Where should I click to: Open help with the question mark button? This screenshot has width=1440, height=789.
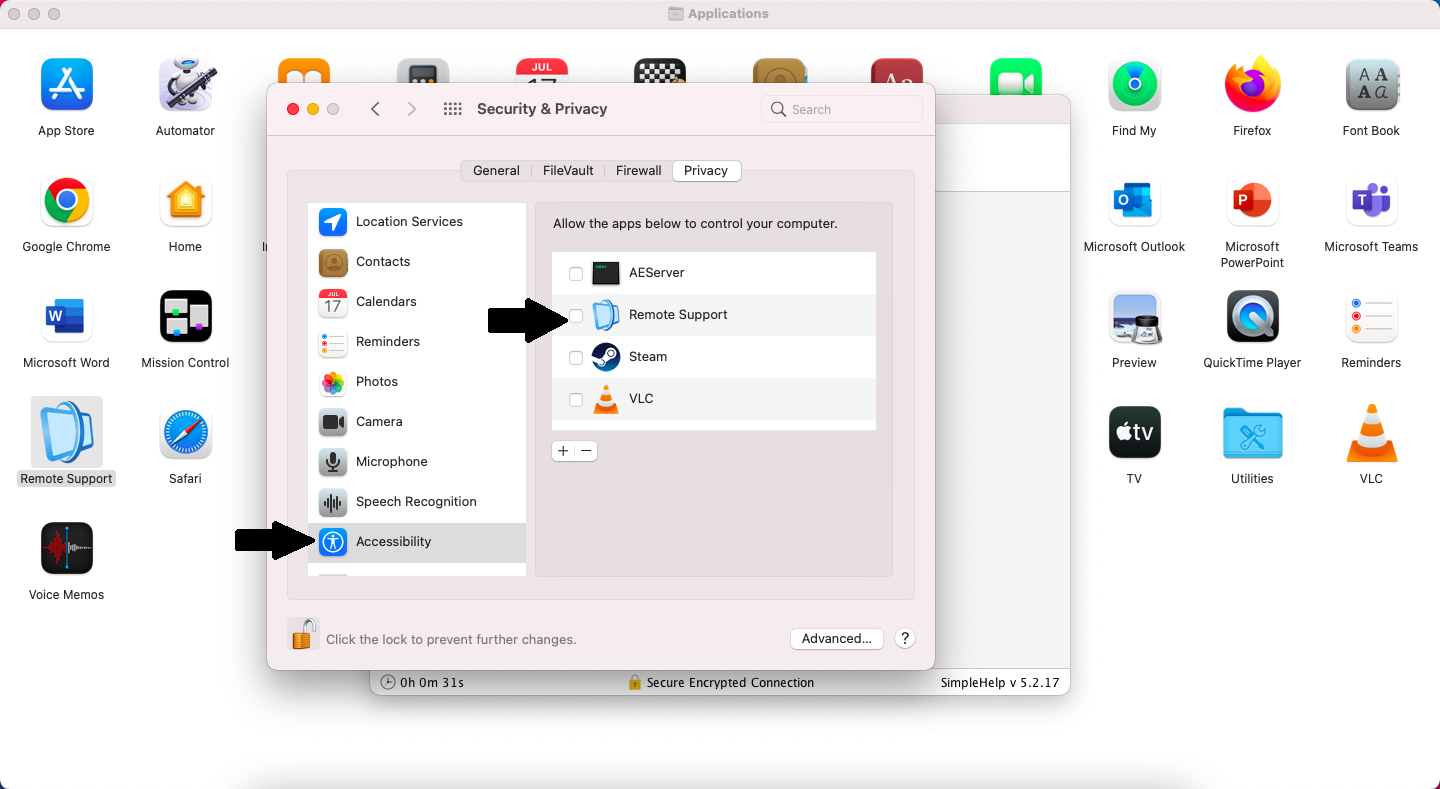pos(905,639)
